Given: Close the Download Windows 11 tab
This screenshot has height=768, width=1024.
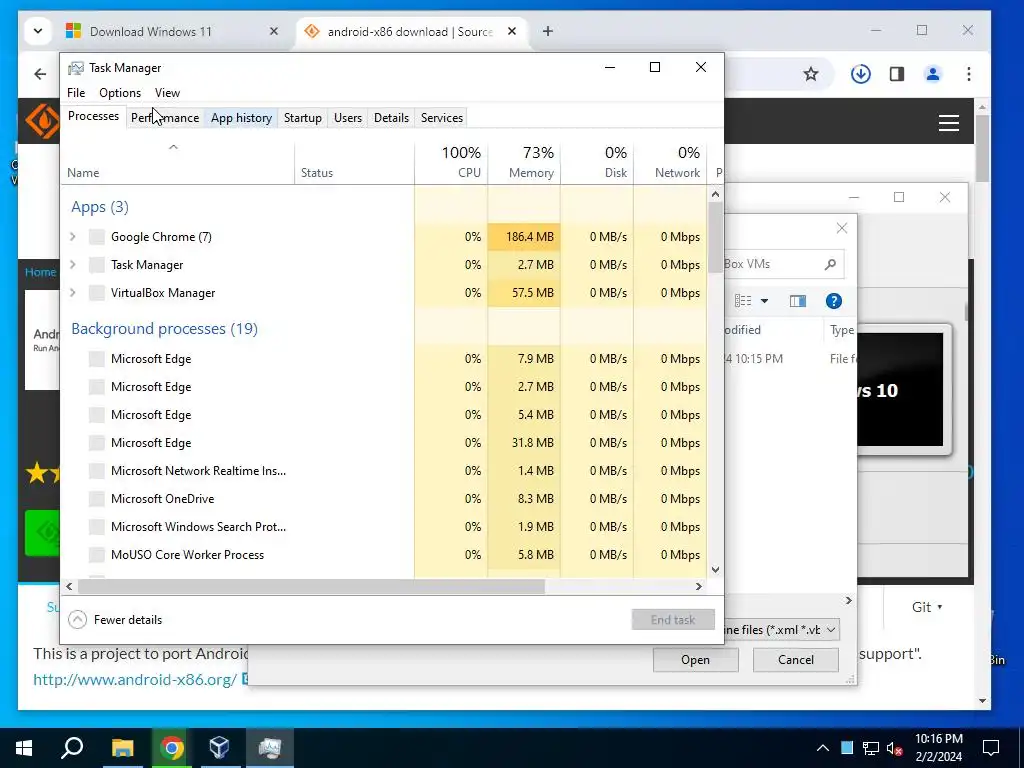Looking at the screenshot, I should pos(274,31).
